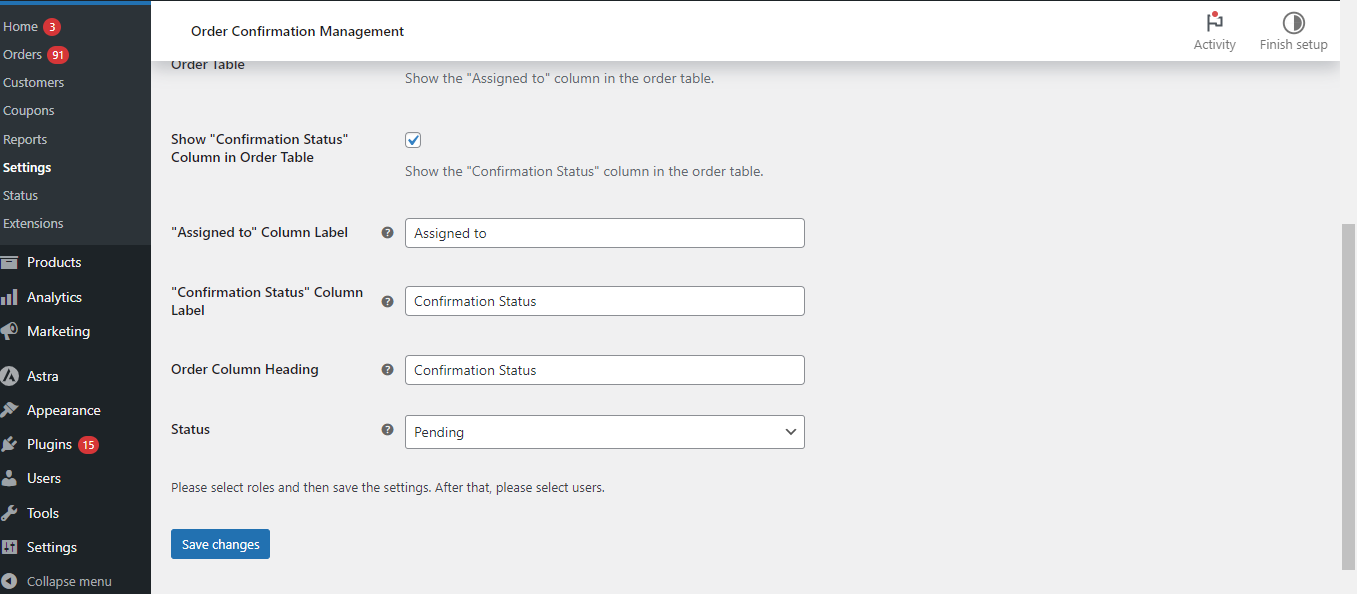Open the Status dropdown showing Pending
Screen dimensions: 1357x594
click(x=604, y=431)
